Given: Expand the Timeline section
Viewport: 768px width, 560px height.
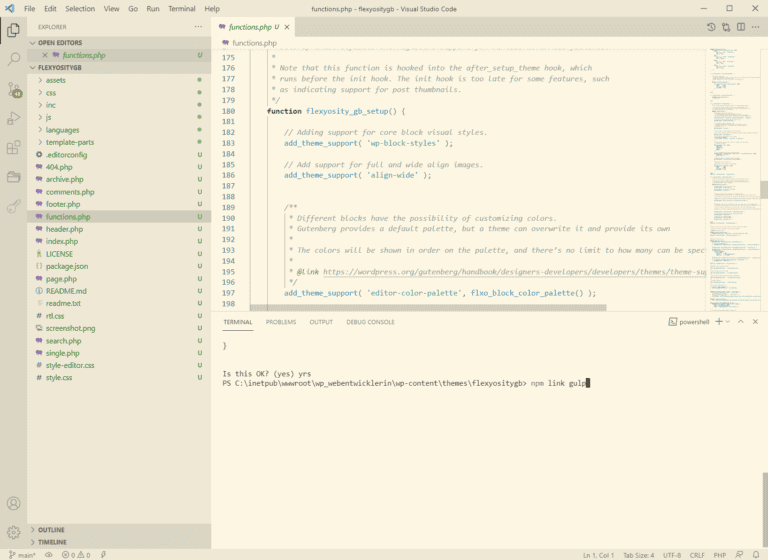Looking at the screenshot, I should point(119,542).
